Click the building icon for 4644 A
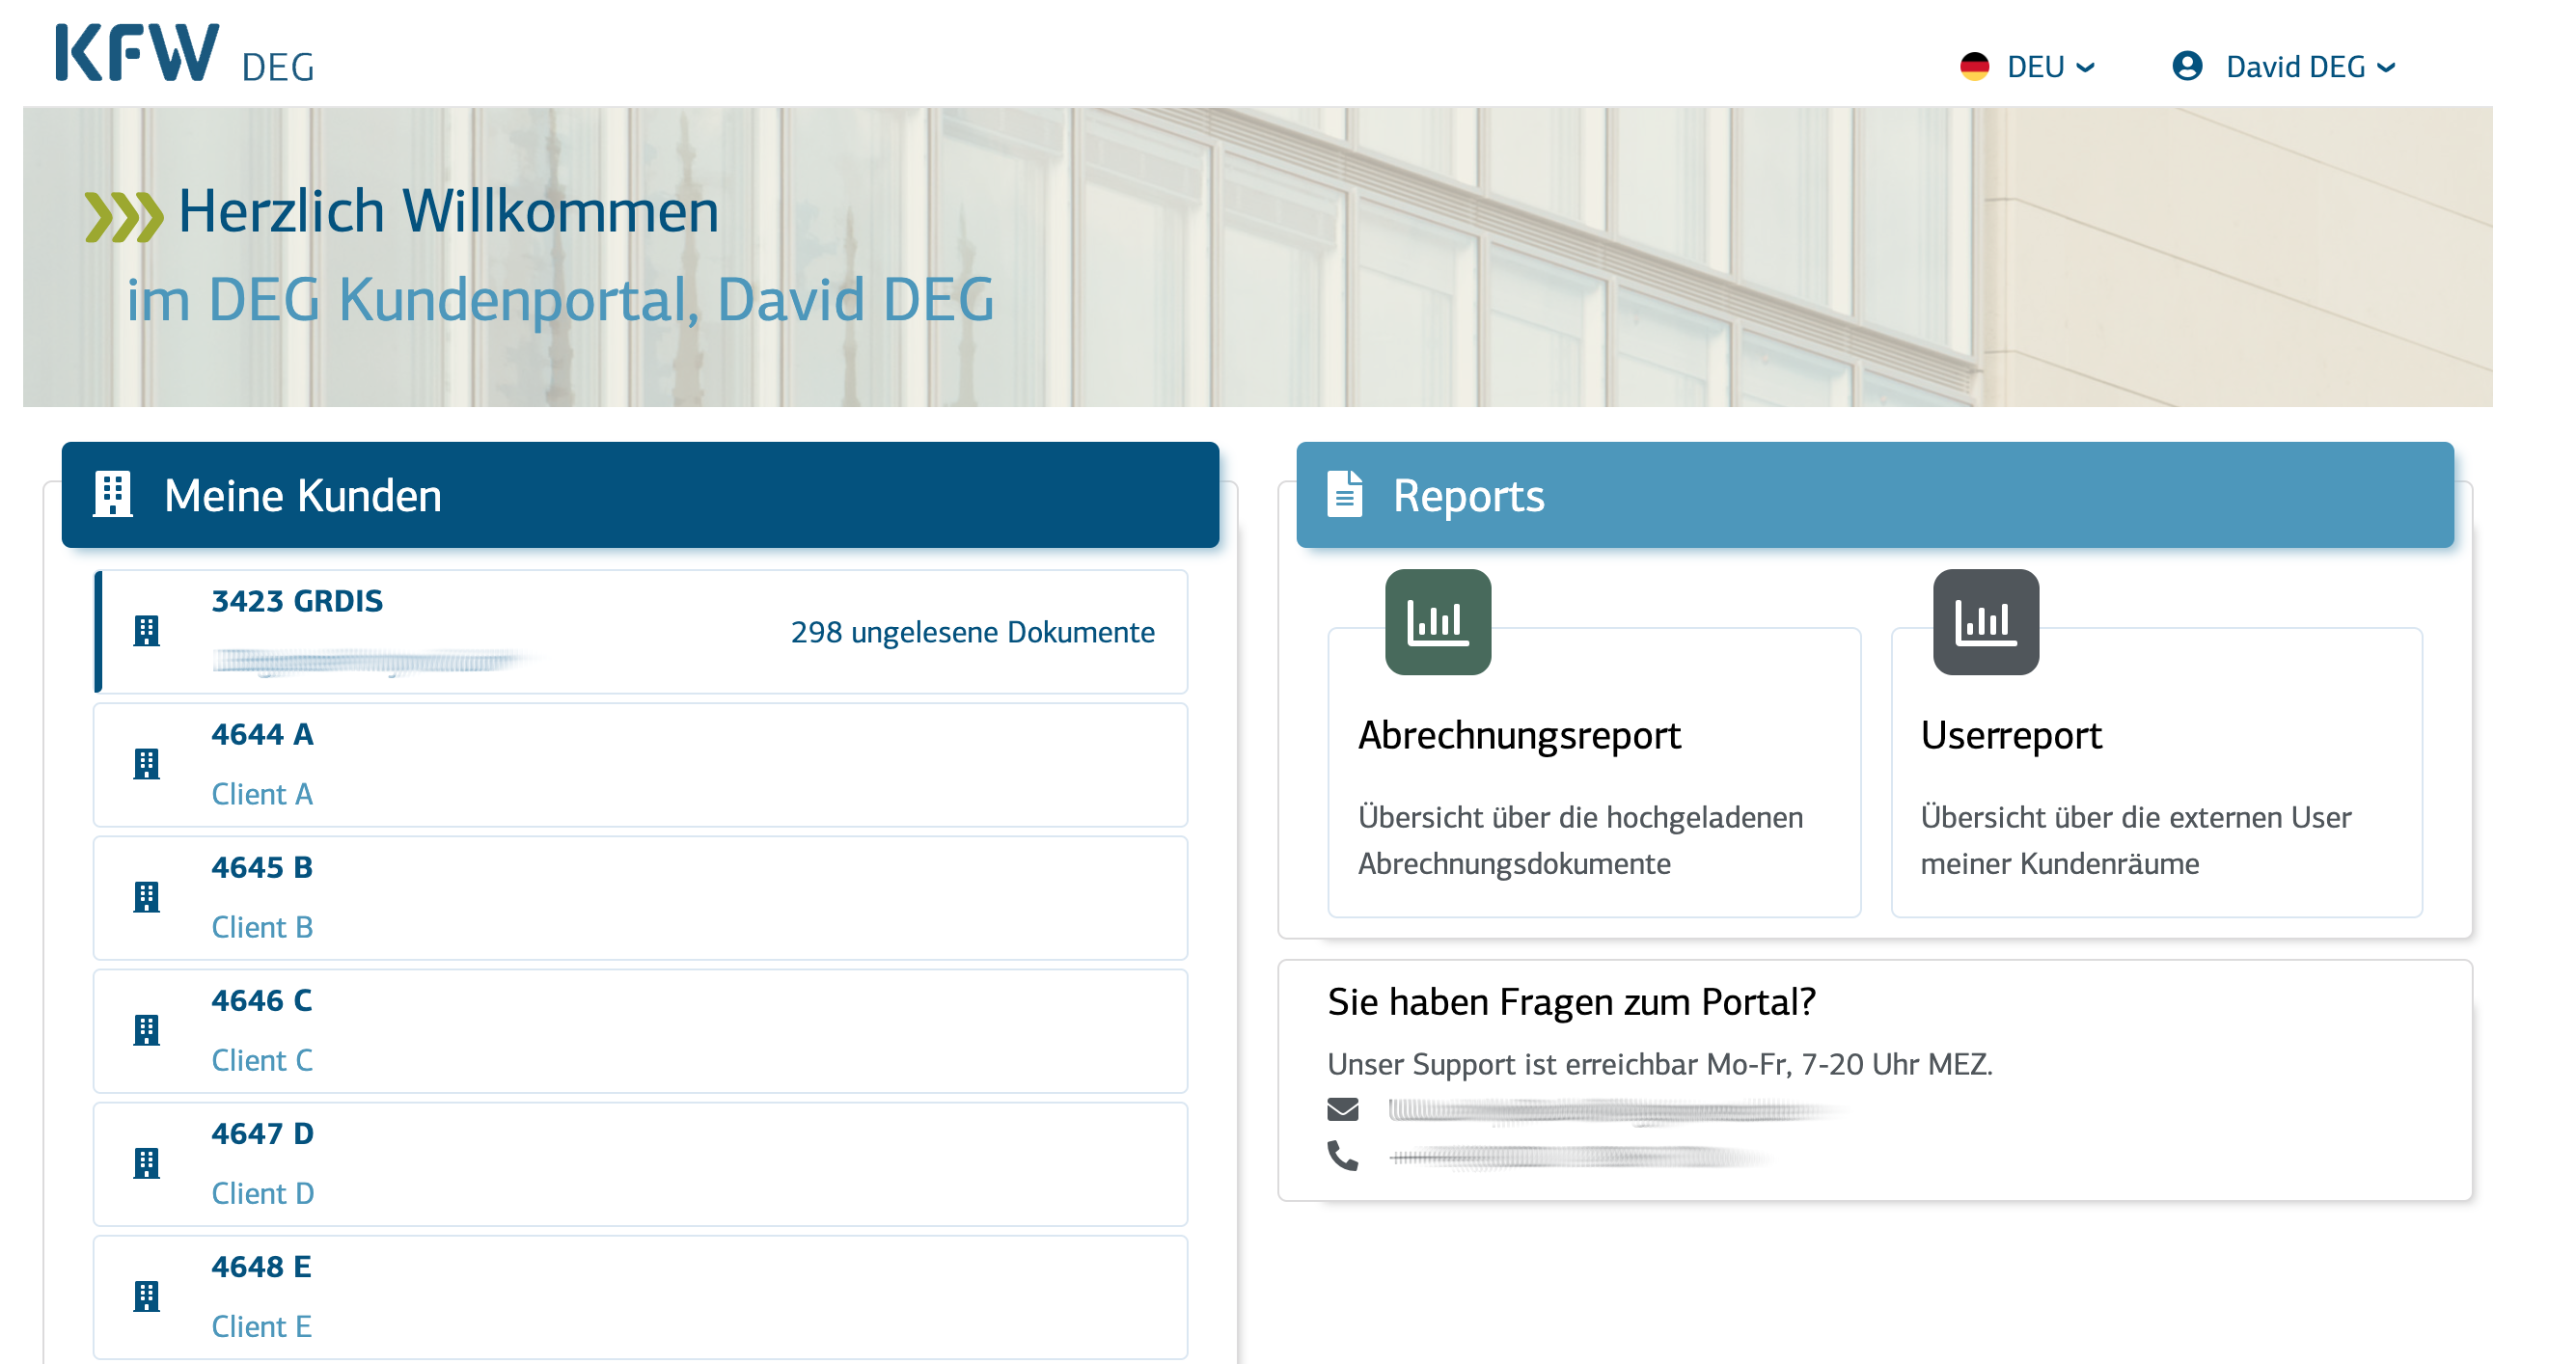Screen dimensions: 2576x1364 pyautogui.click(x=147, y=764)
